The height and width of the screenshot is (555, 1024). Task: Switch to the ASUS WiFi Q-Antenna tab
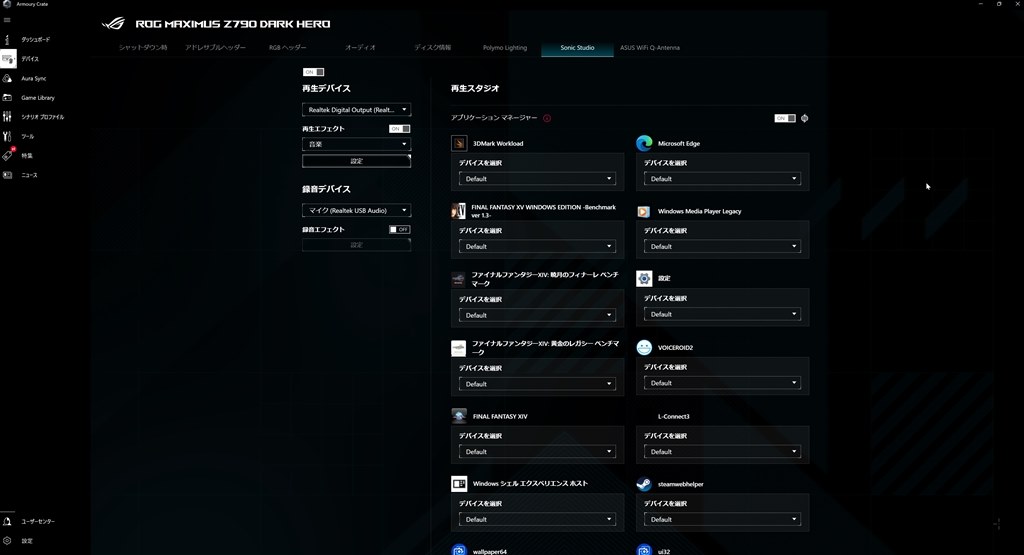pyautogui.click(x=650, y=48)
